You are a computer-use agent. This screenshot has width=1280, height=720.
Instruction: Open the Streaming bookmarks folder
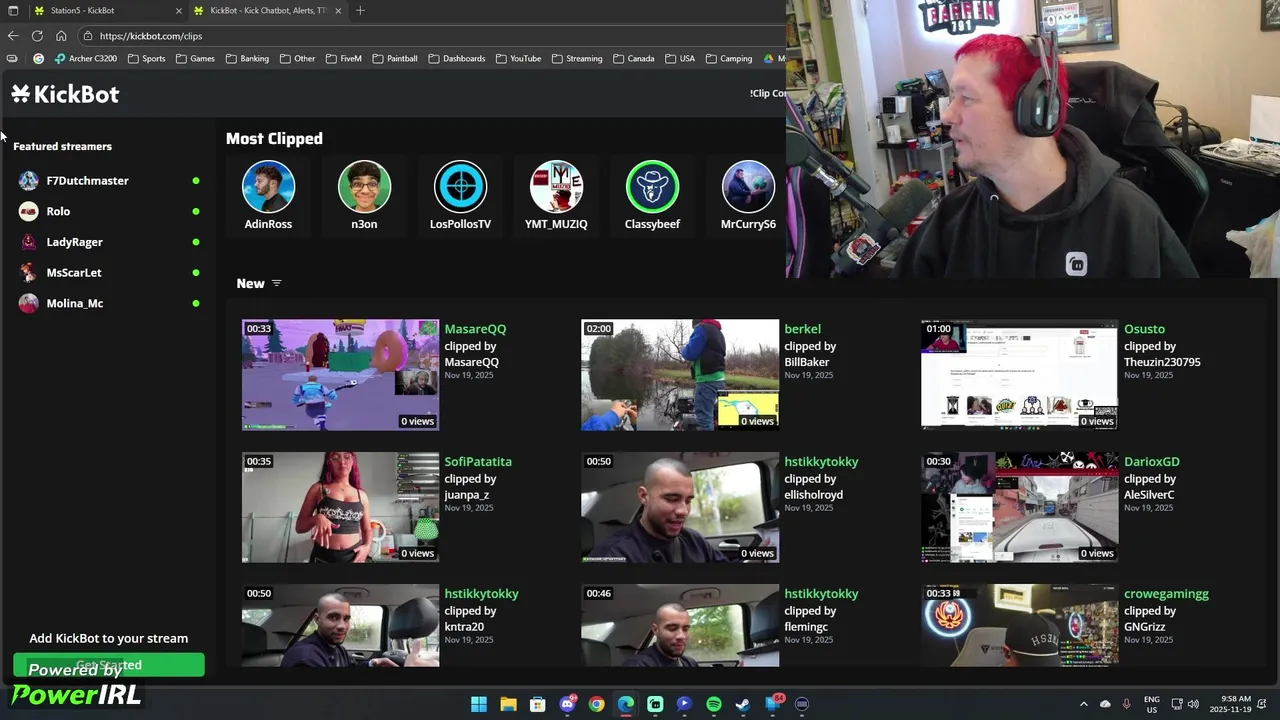[x=577, y=59]
